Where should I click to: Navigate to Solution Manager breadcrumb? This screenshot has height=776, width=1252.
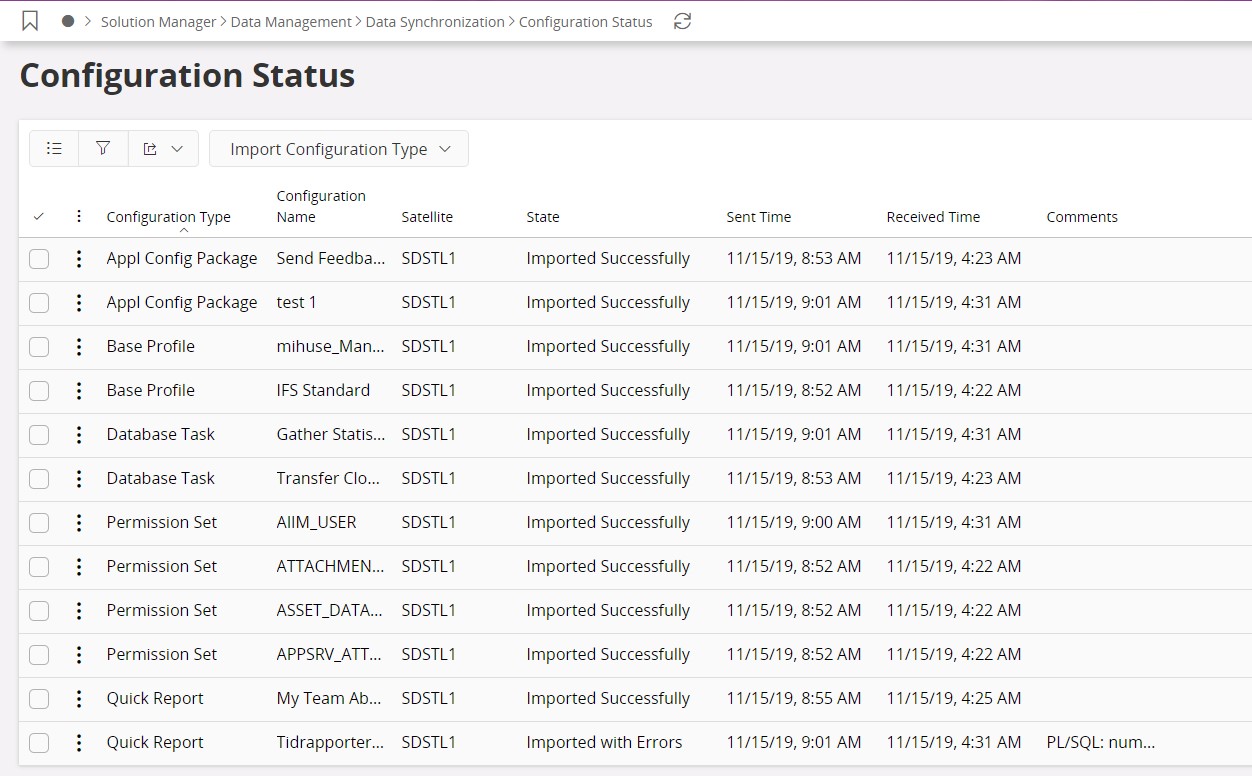click(158, 22)
